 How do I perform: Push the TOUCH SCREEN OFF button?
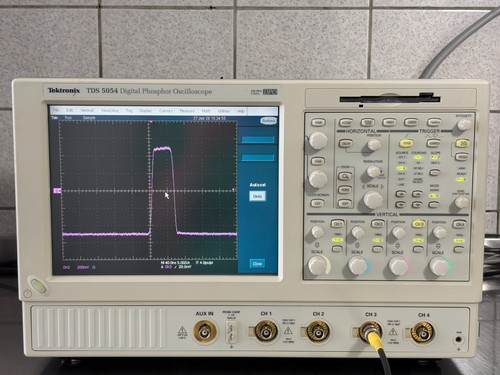pos(317,203)
